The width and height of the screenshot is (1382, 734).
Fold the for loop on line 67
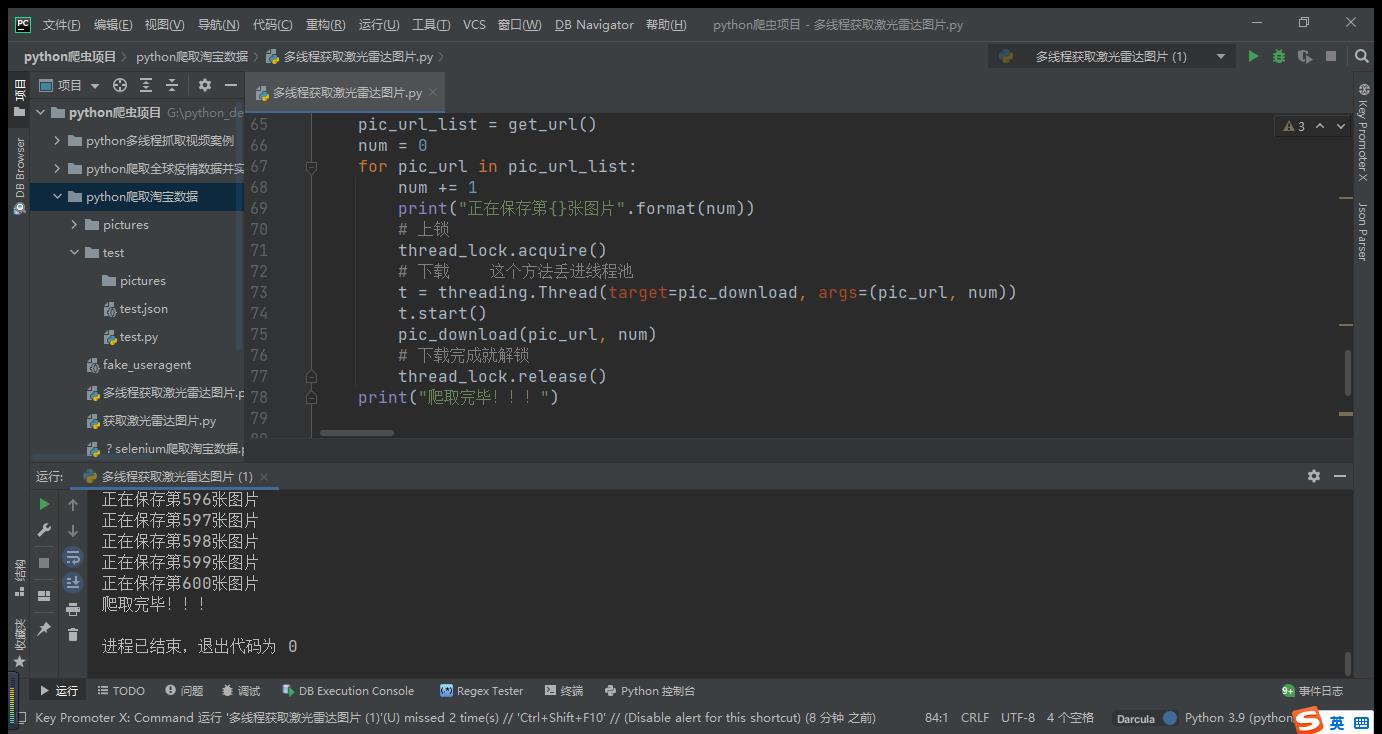(311, 167)
